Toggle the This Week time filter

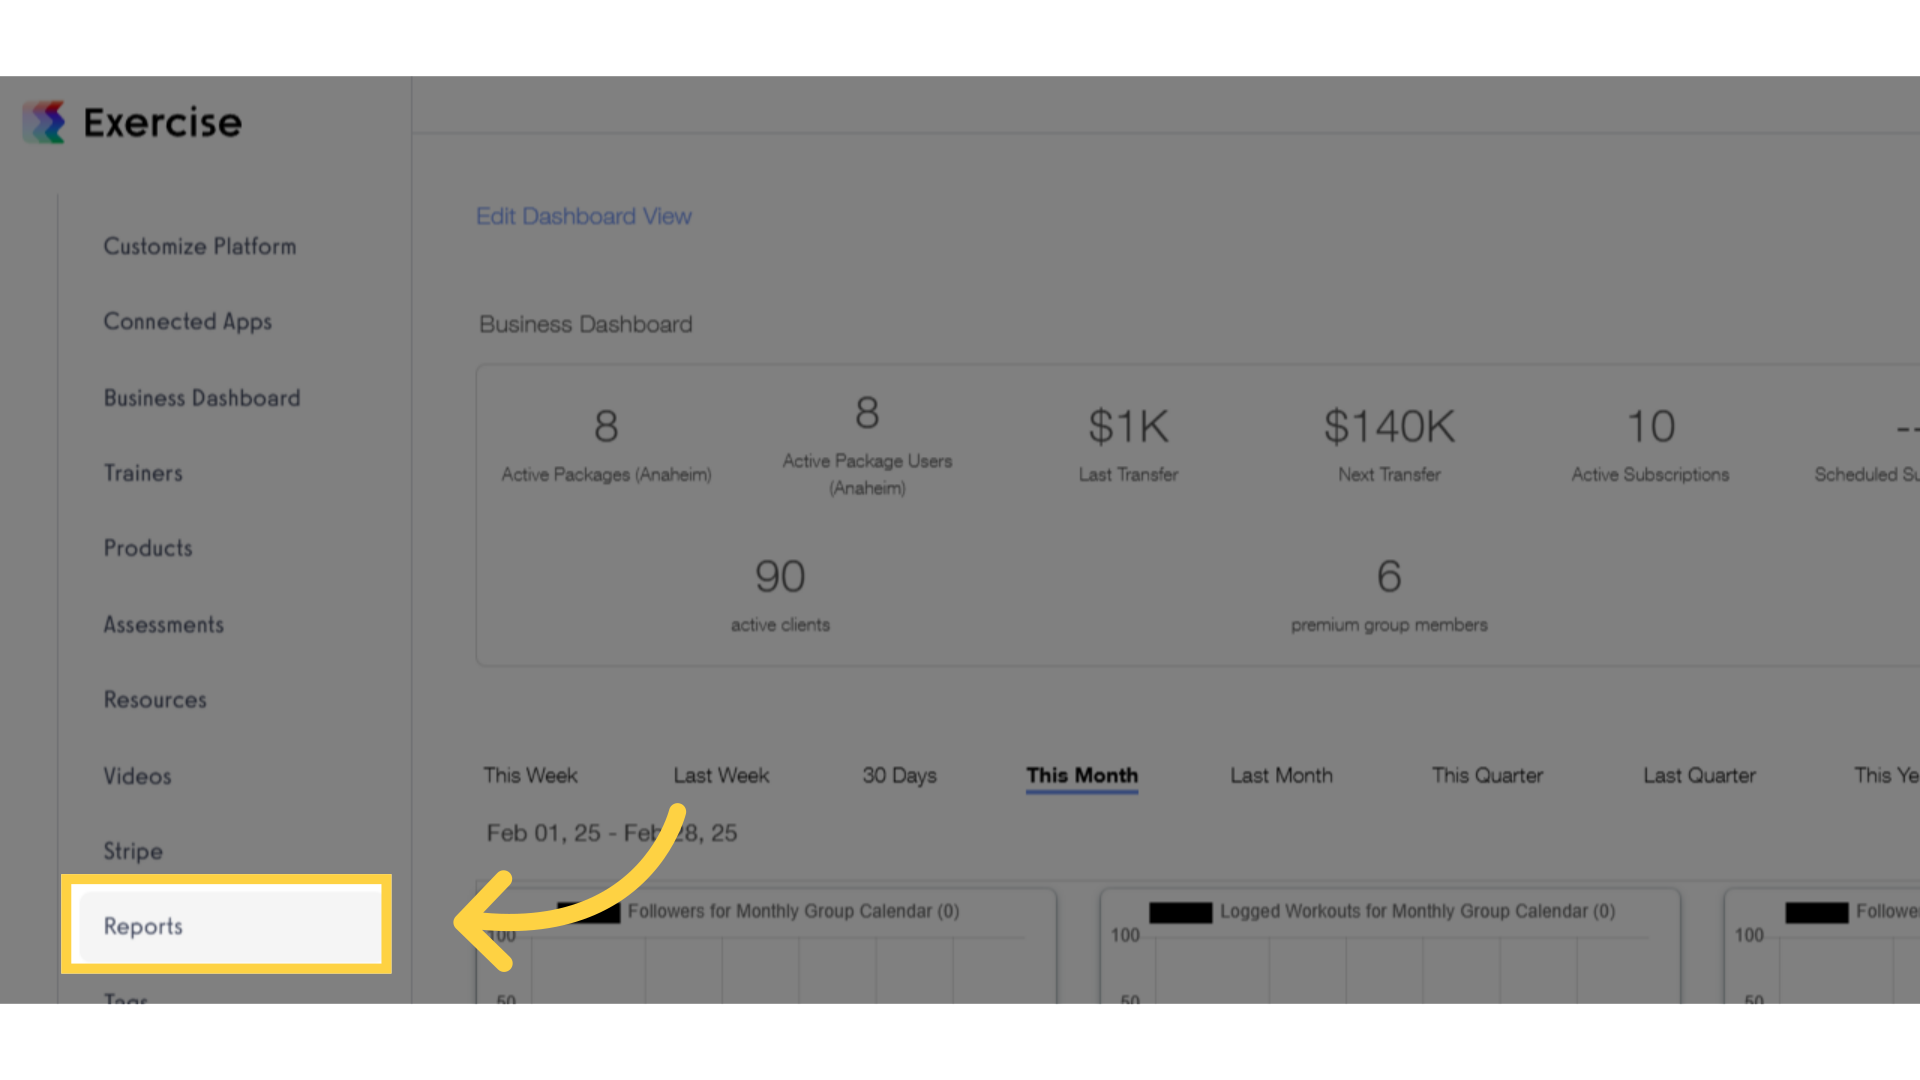529,774
